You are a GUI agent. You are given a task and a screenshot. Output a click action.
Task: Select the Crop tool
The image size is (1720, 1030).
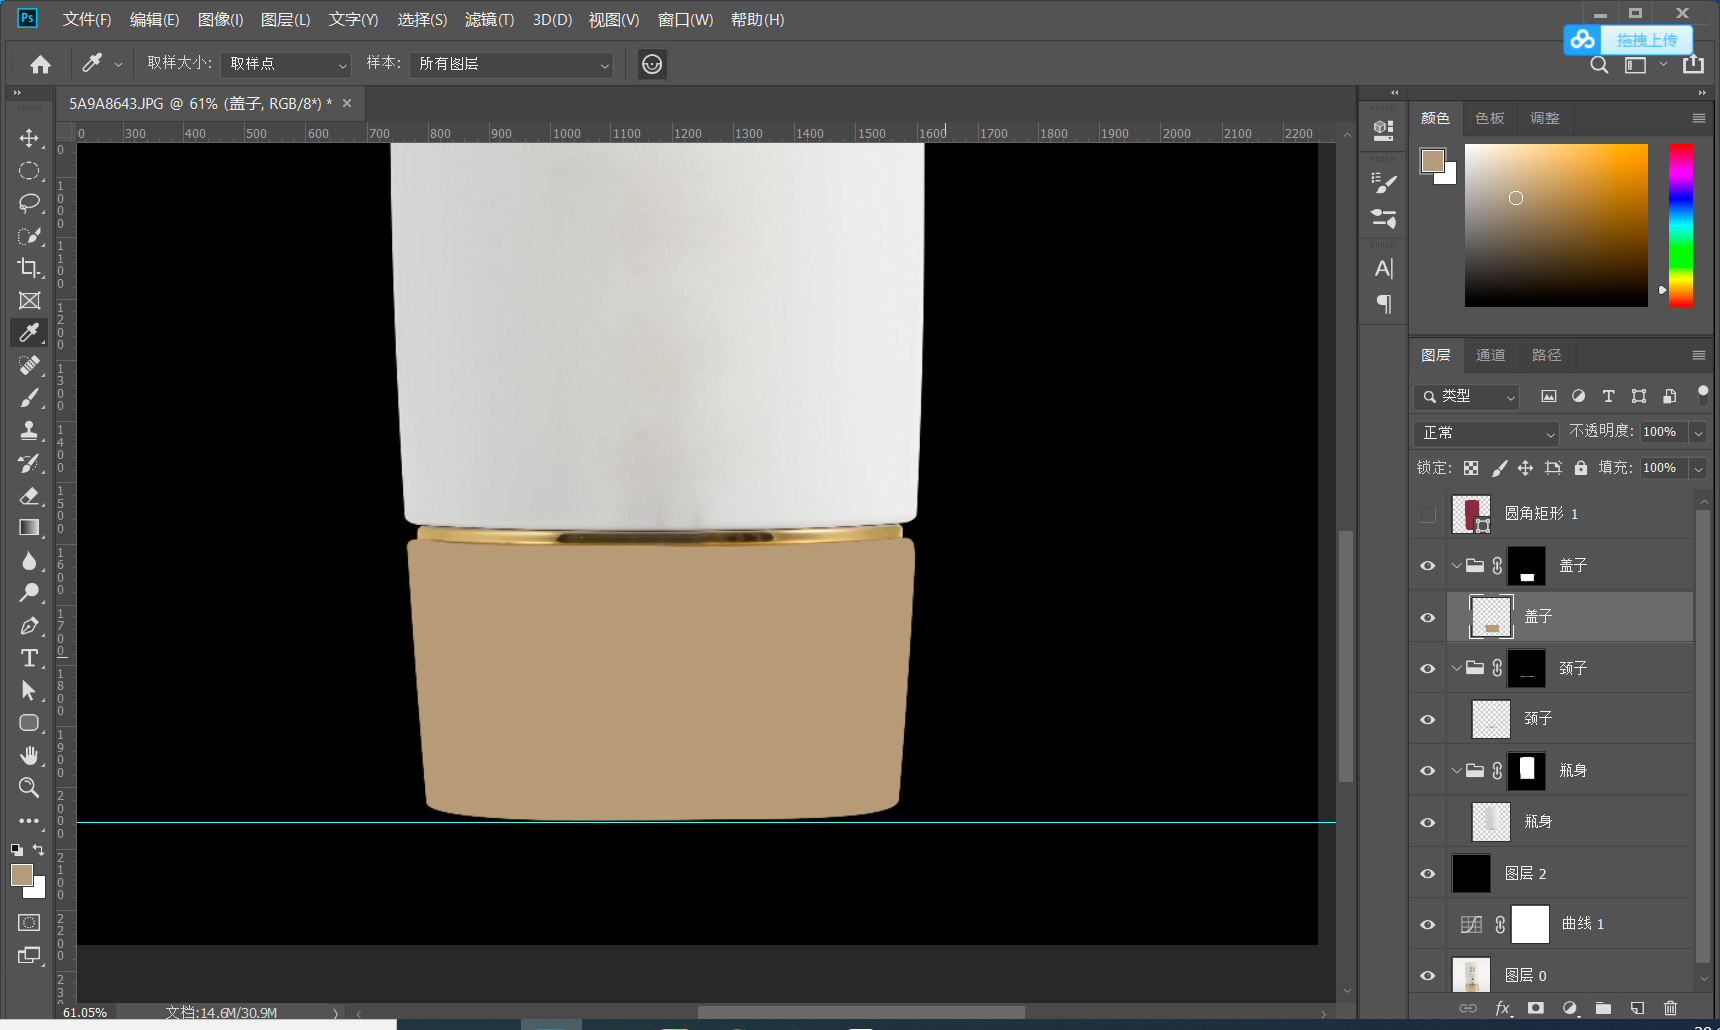pos(29,268)
